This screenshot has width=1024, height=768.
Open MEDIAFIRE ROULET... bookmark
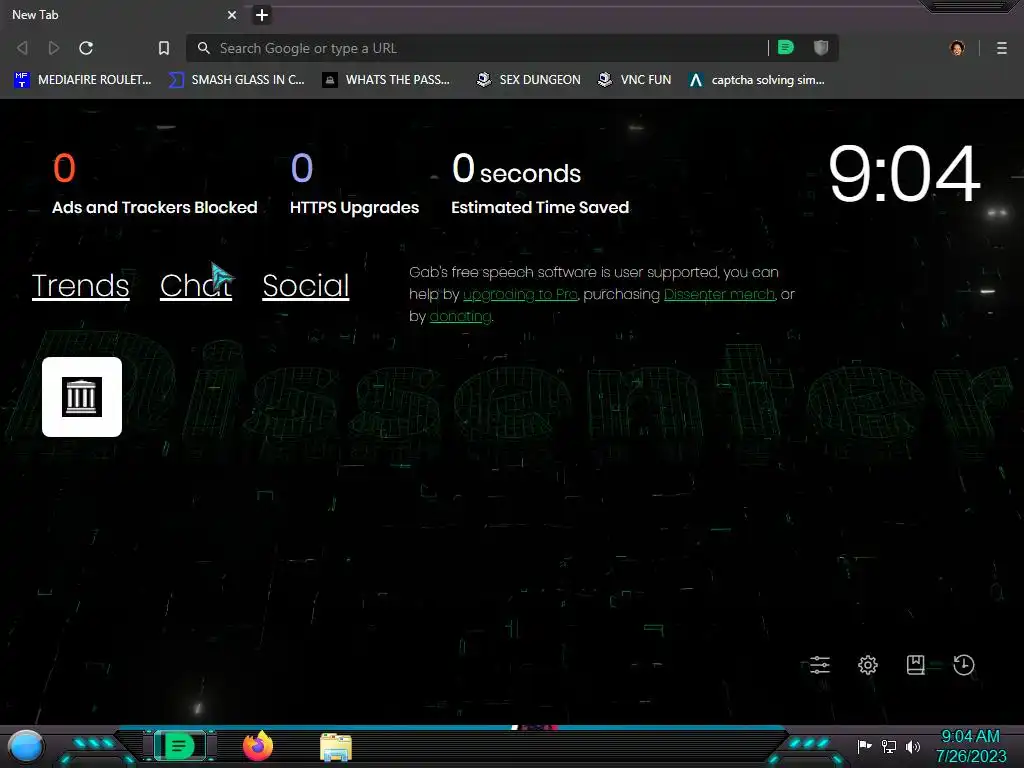(x=83, y=80)
